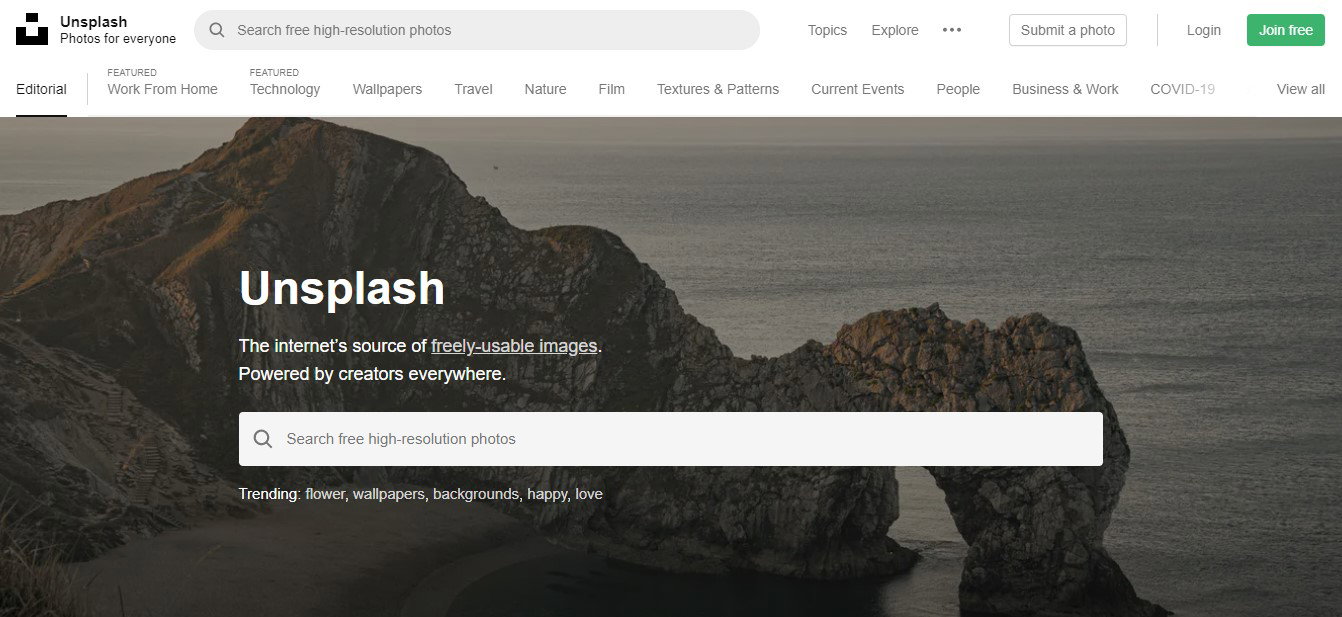Click trending term backgrounds

coord(476,494)
